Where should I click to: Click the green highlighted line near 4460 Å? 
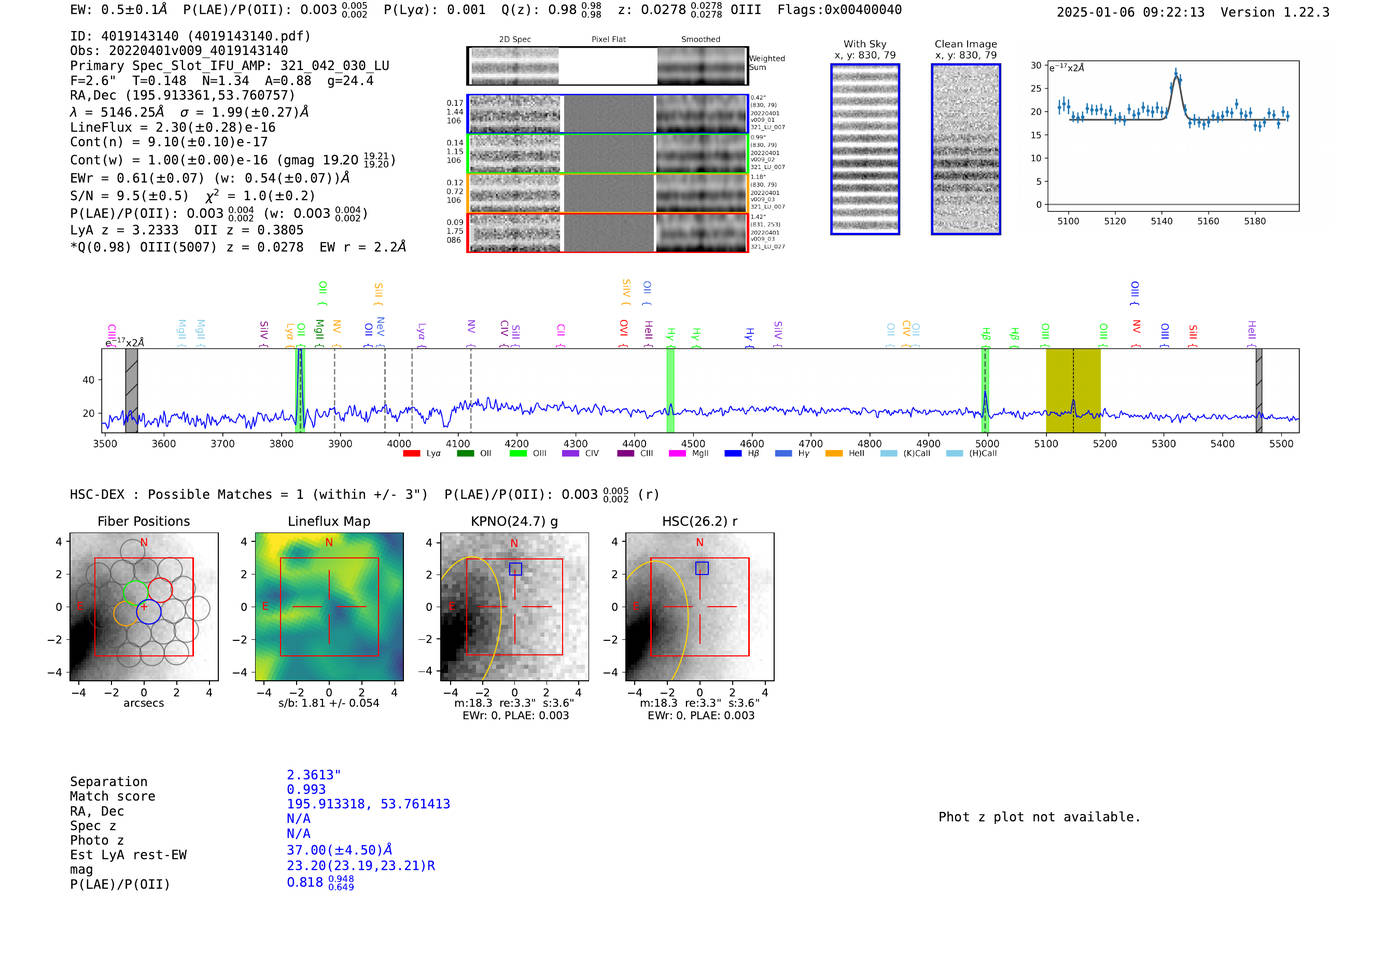pyautogui.click(x=670, y=390)
